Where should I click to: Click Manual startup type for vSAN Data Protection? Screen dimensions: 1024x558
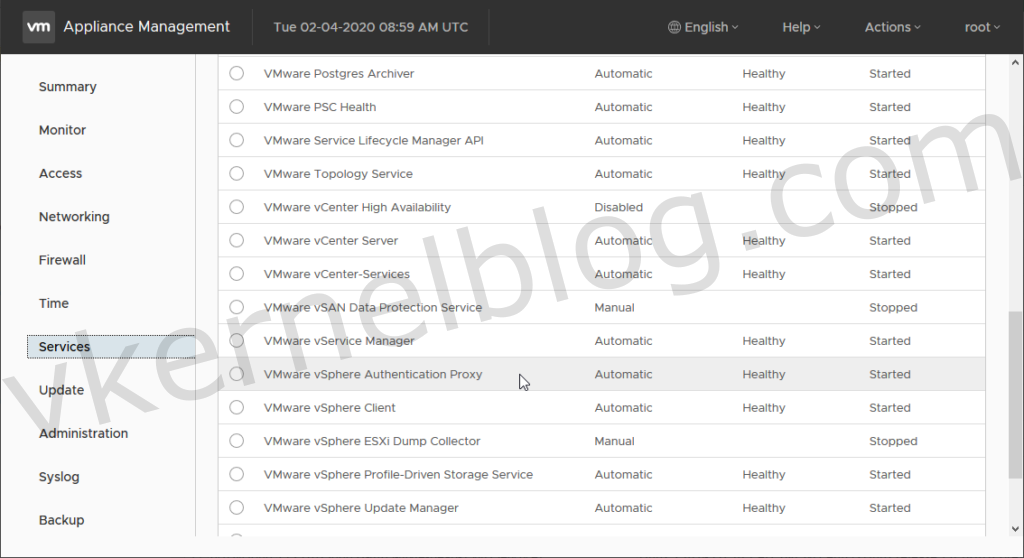click(614, 306)
